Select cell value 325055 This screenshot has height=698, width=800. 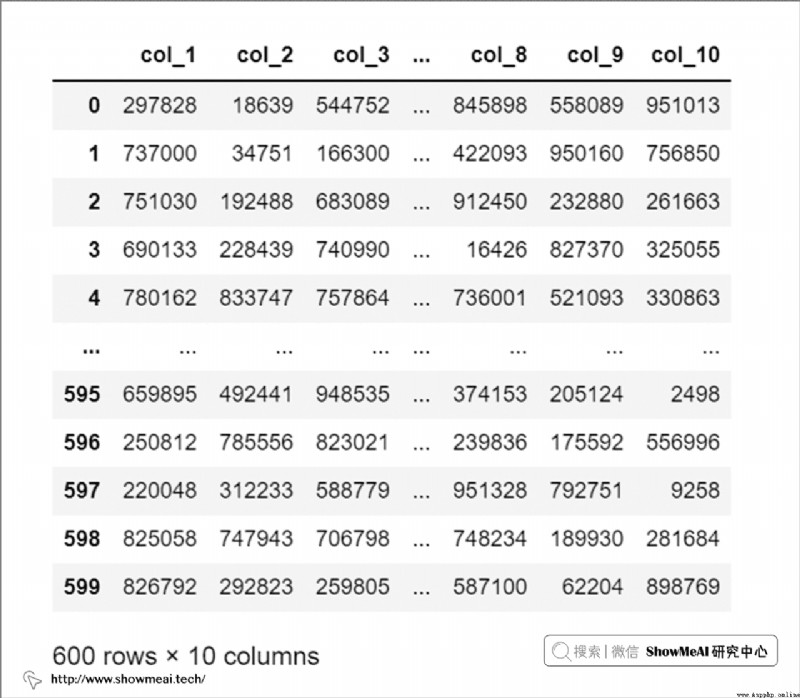[683, 250]
